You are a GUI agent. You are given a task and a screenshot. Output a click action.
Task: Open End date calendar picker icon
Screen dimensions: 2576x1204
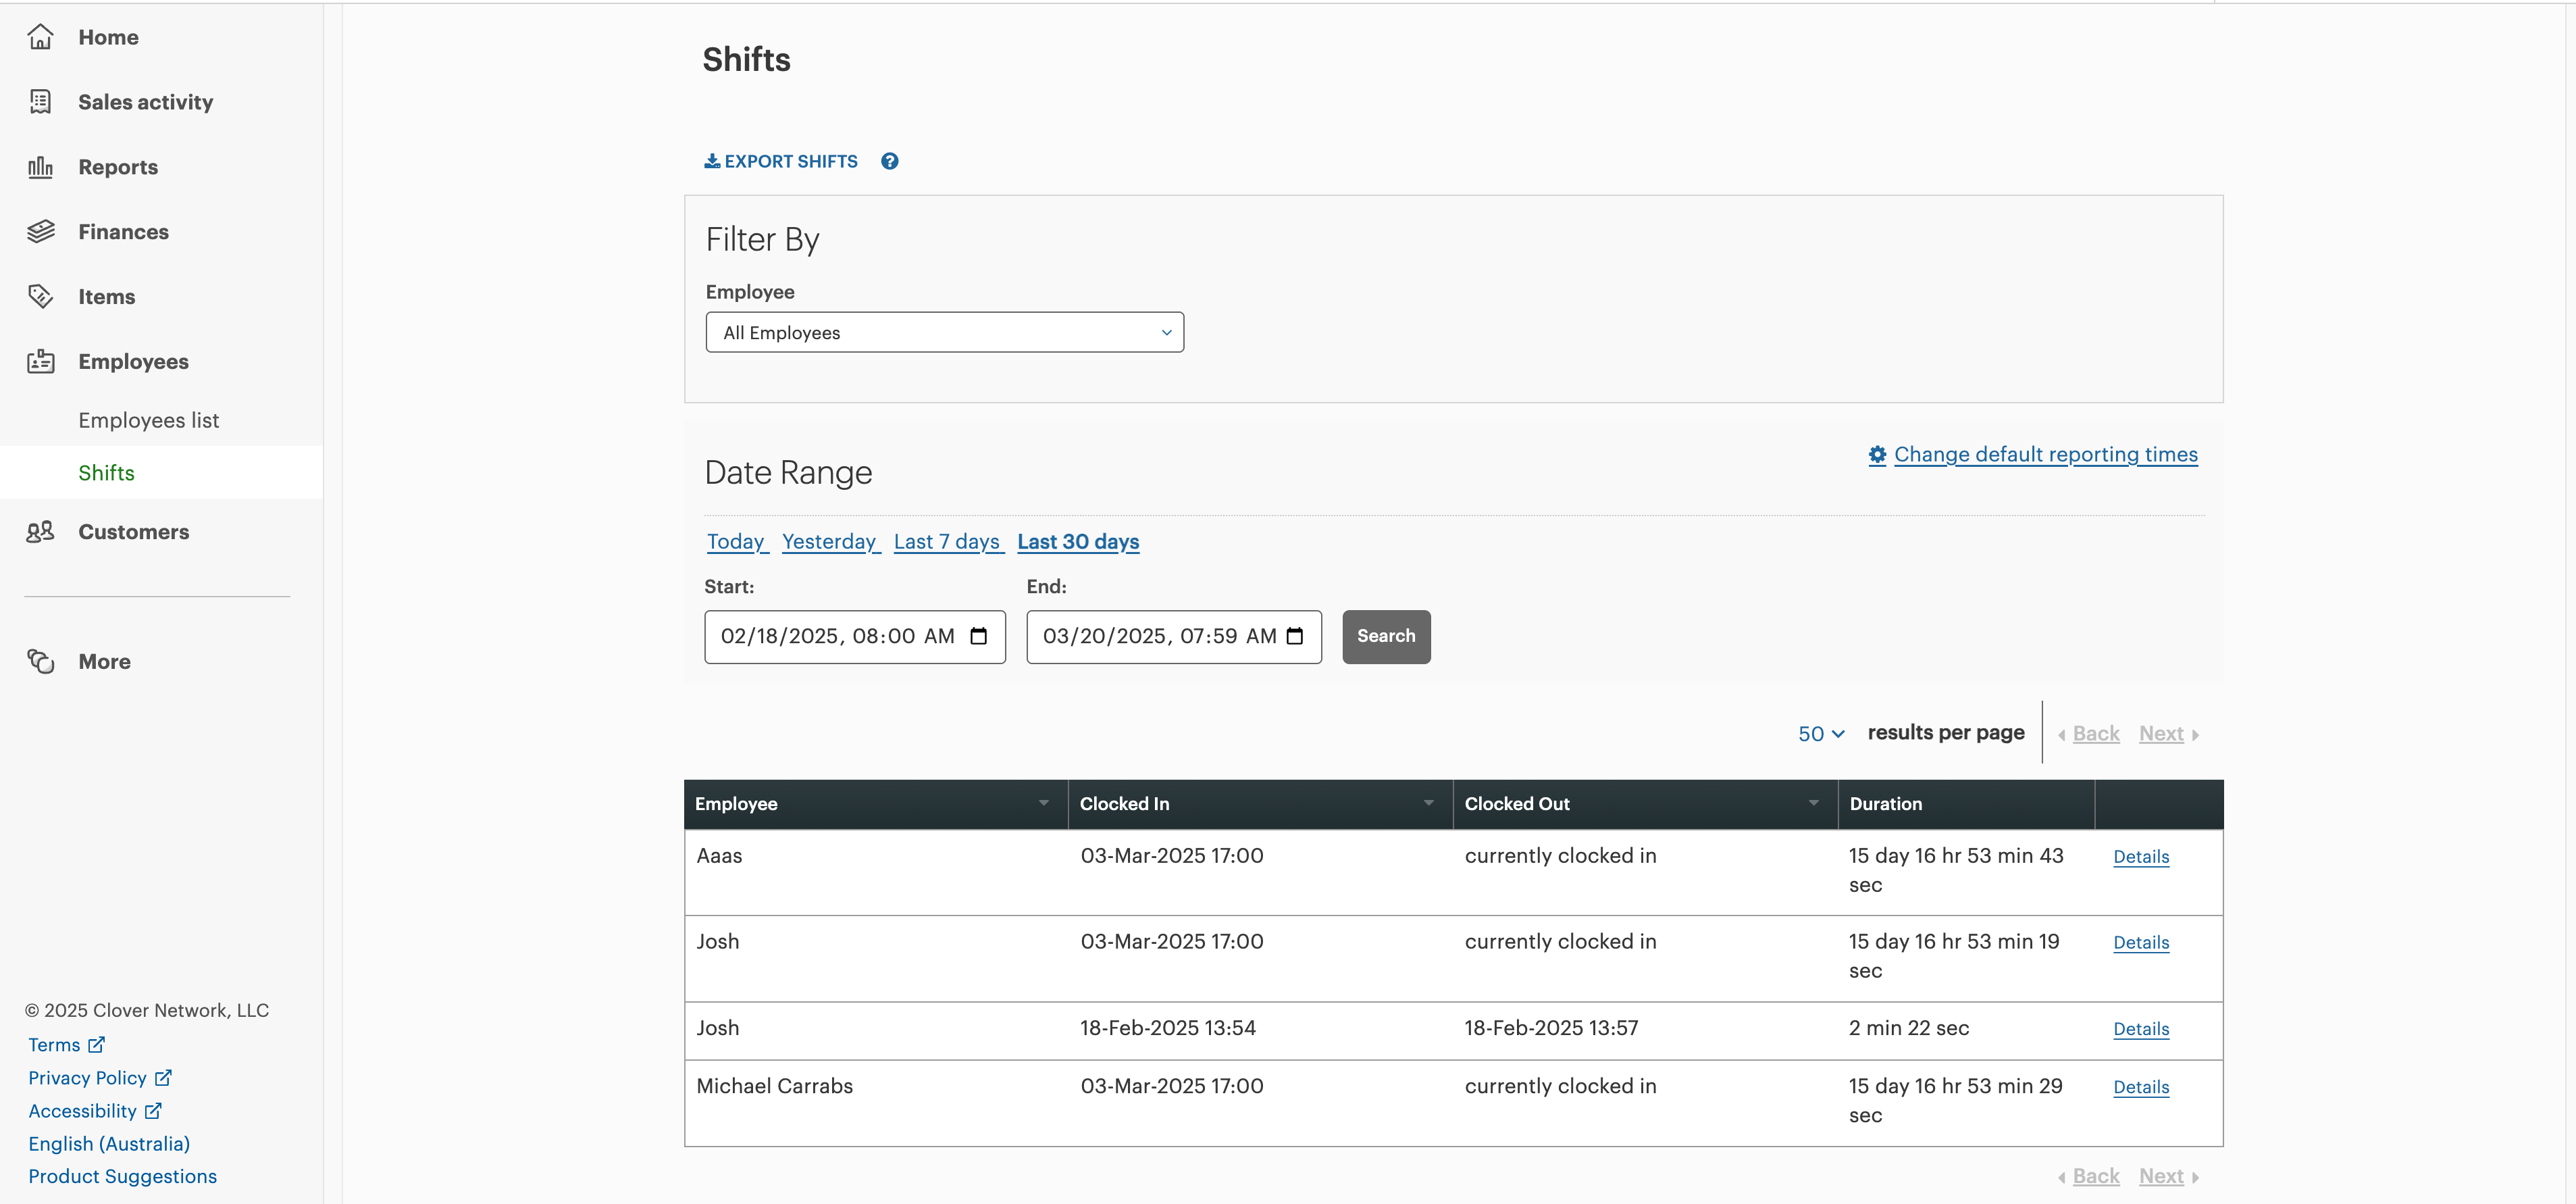[x=1294, y=636]
